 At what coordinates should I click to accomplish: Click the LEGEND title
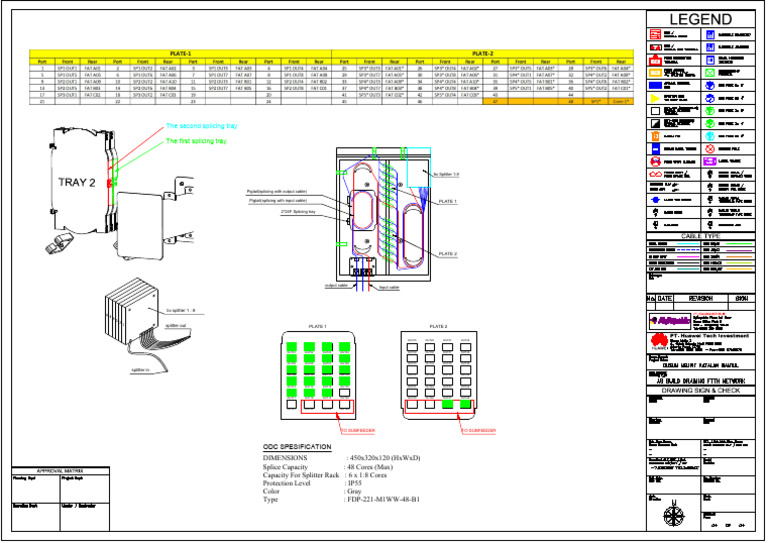[700, 20]
